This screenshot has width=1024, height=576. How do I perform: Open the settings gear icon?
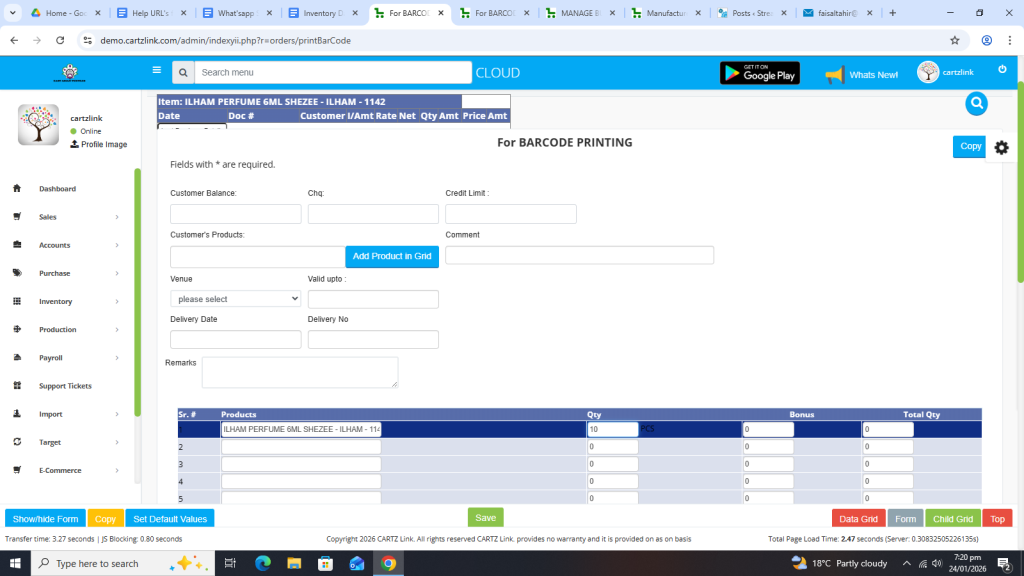[1001, 147]
